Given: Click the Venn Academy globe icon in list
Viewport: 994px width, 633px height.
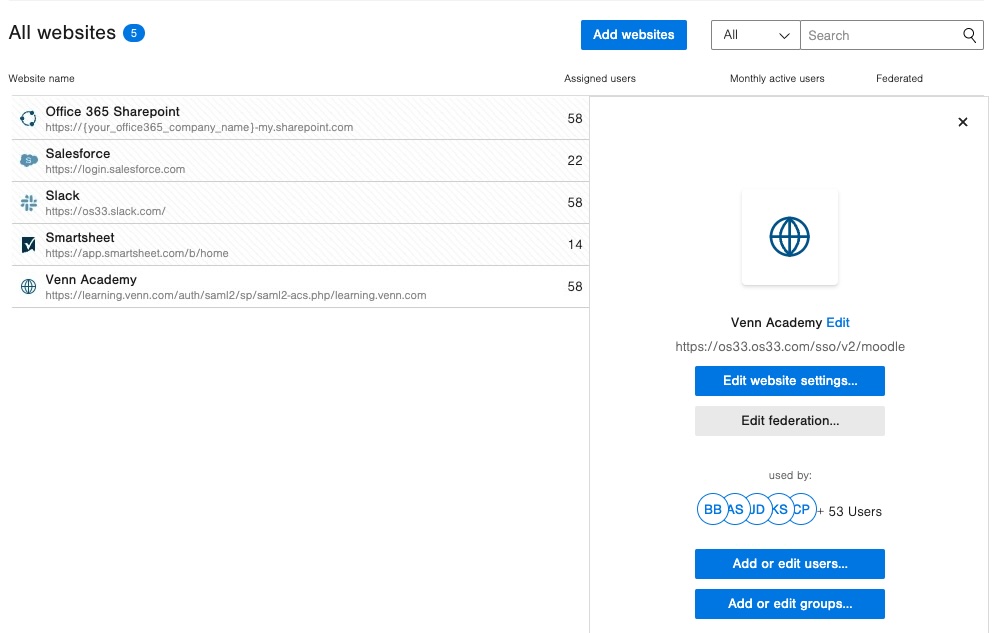Looking at the screenshot, I should click(x=29, y=286).
